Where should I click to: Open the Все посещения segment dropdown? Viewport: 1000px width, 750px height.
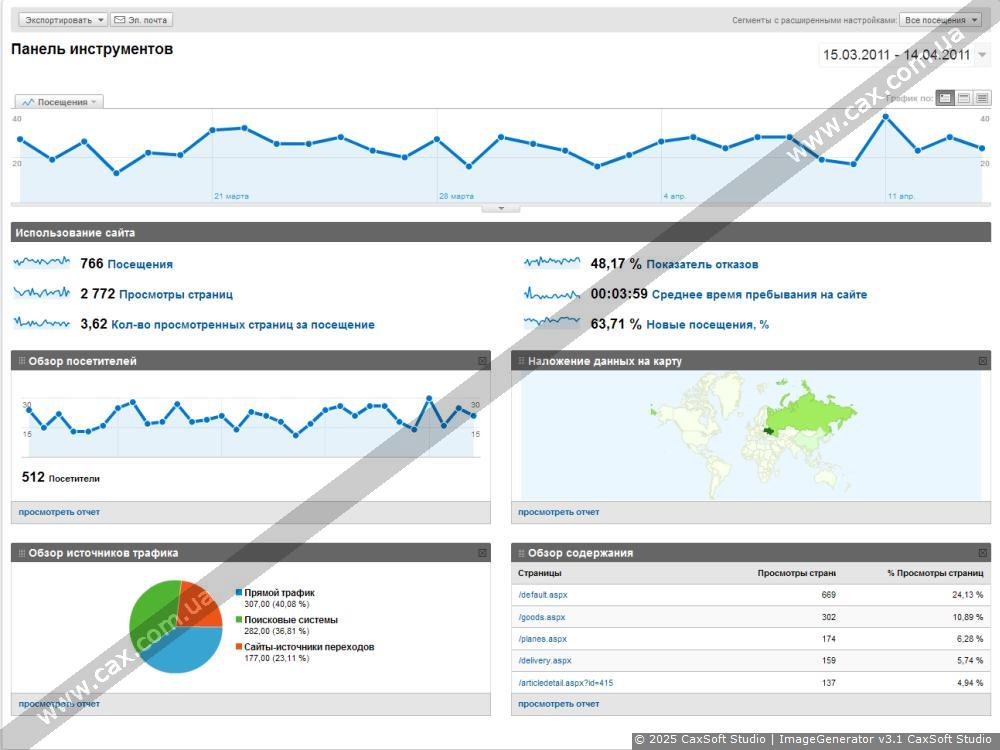point(940,20)
